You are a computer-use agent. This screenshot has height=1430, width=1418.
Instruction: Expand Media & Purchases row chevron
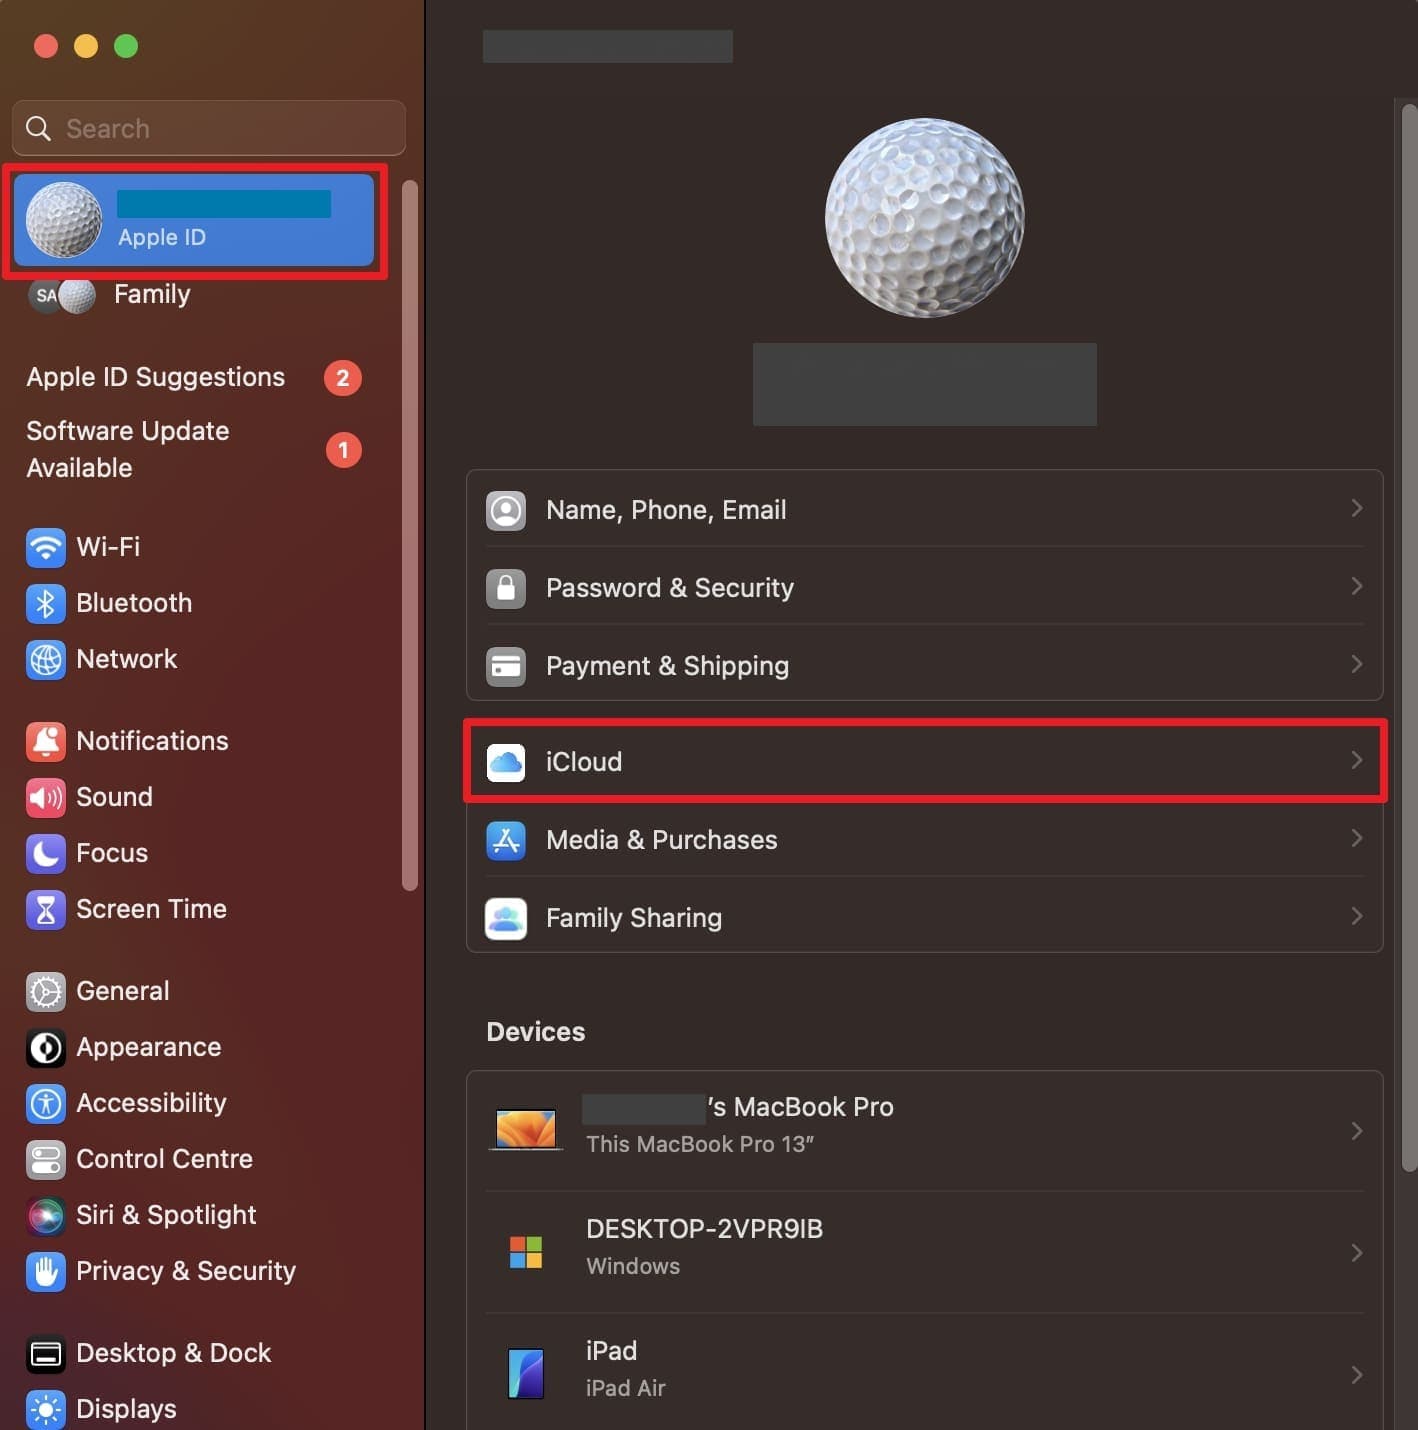point(1357,838)
